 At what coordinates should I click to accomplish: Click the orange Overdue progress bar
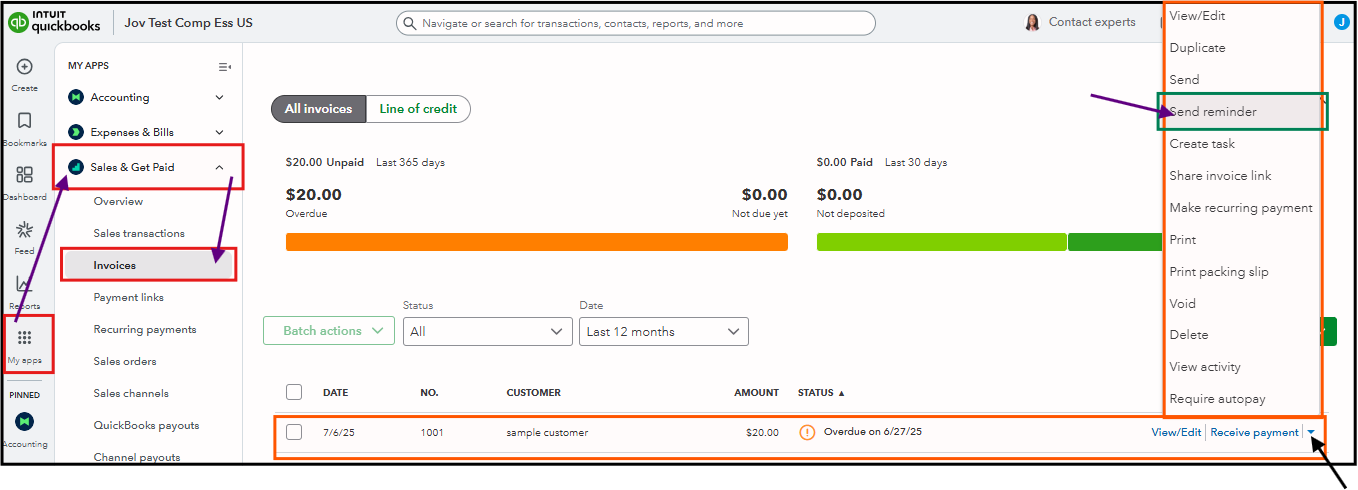click(536, 242)
